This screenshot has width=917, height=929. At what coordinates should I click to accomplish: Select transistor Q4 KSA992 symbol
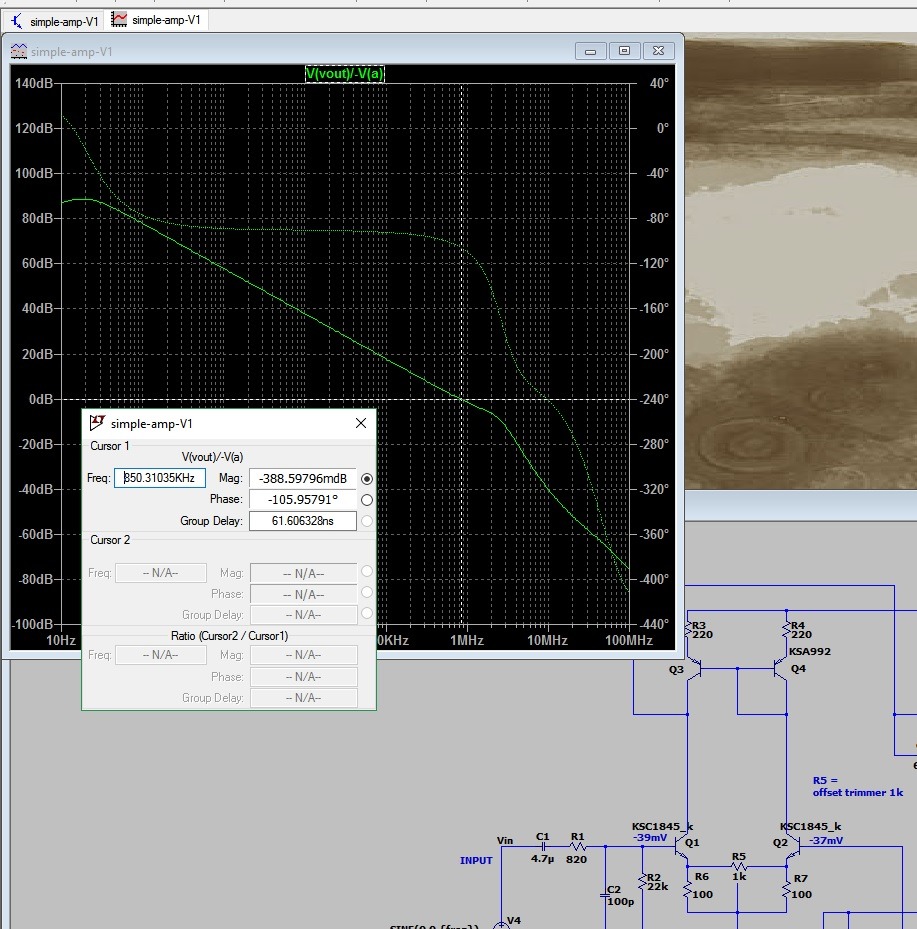point(781,669)
